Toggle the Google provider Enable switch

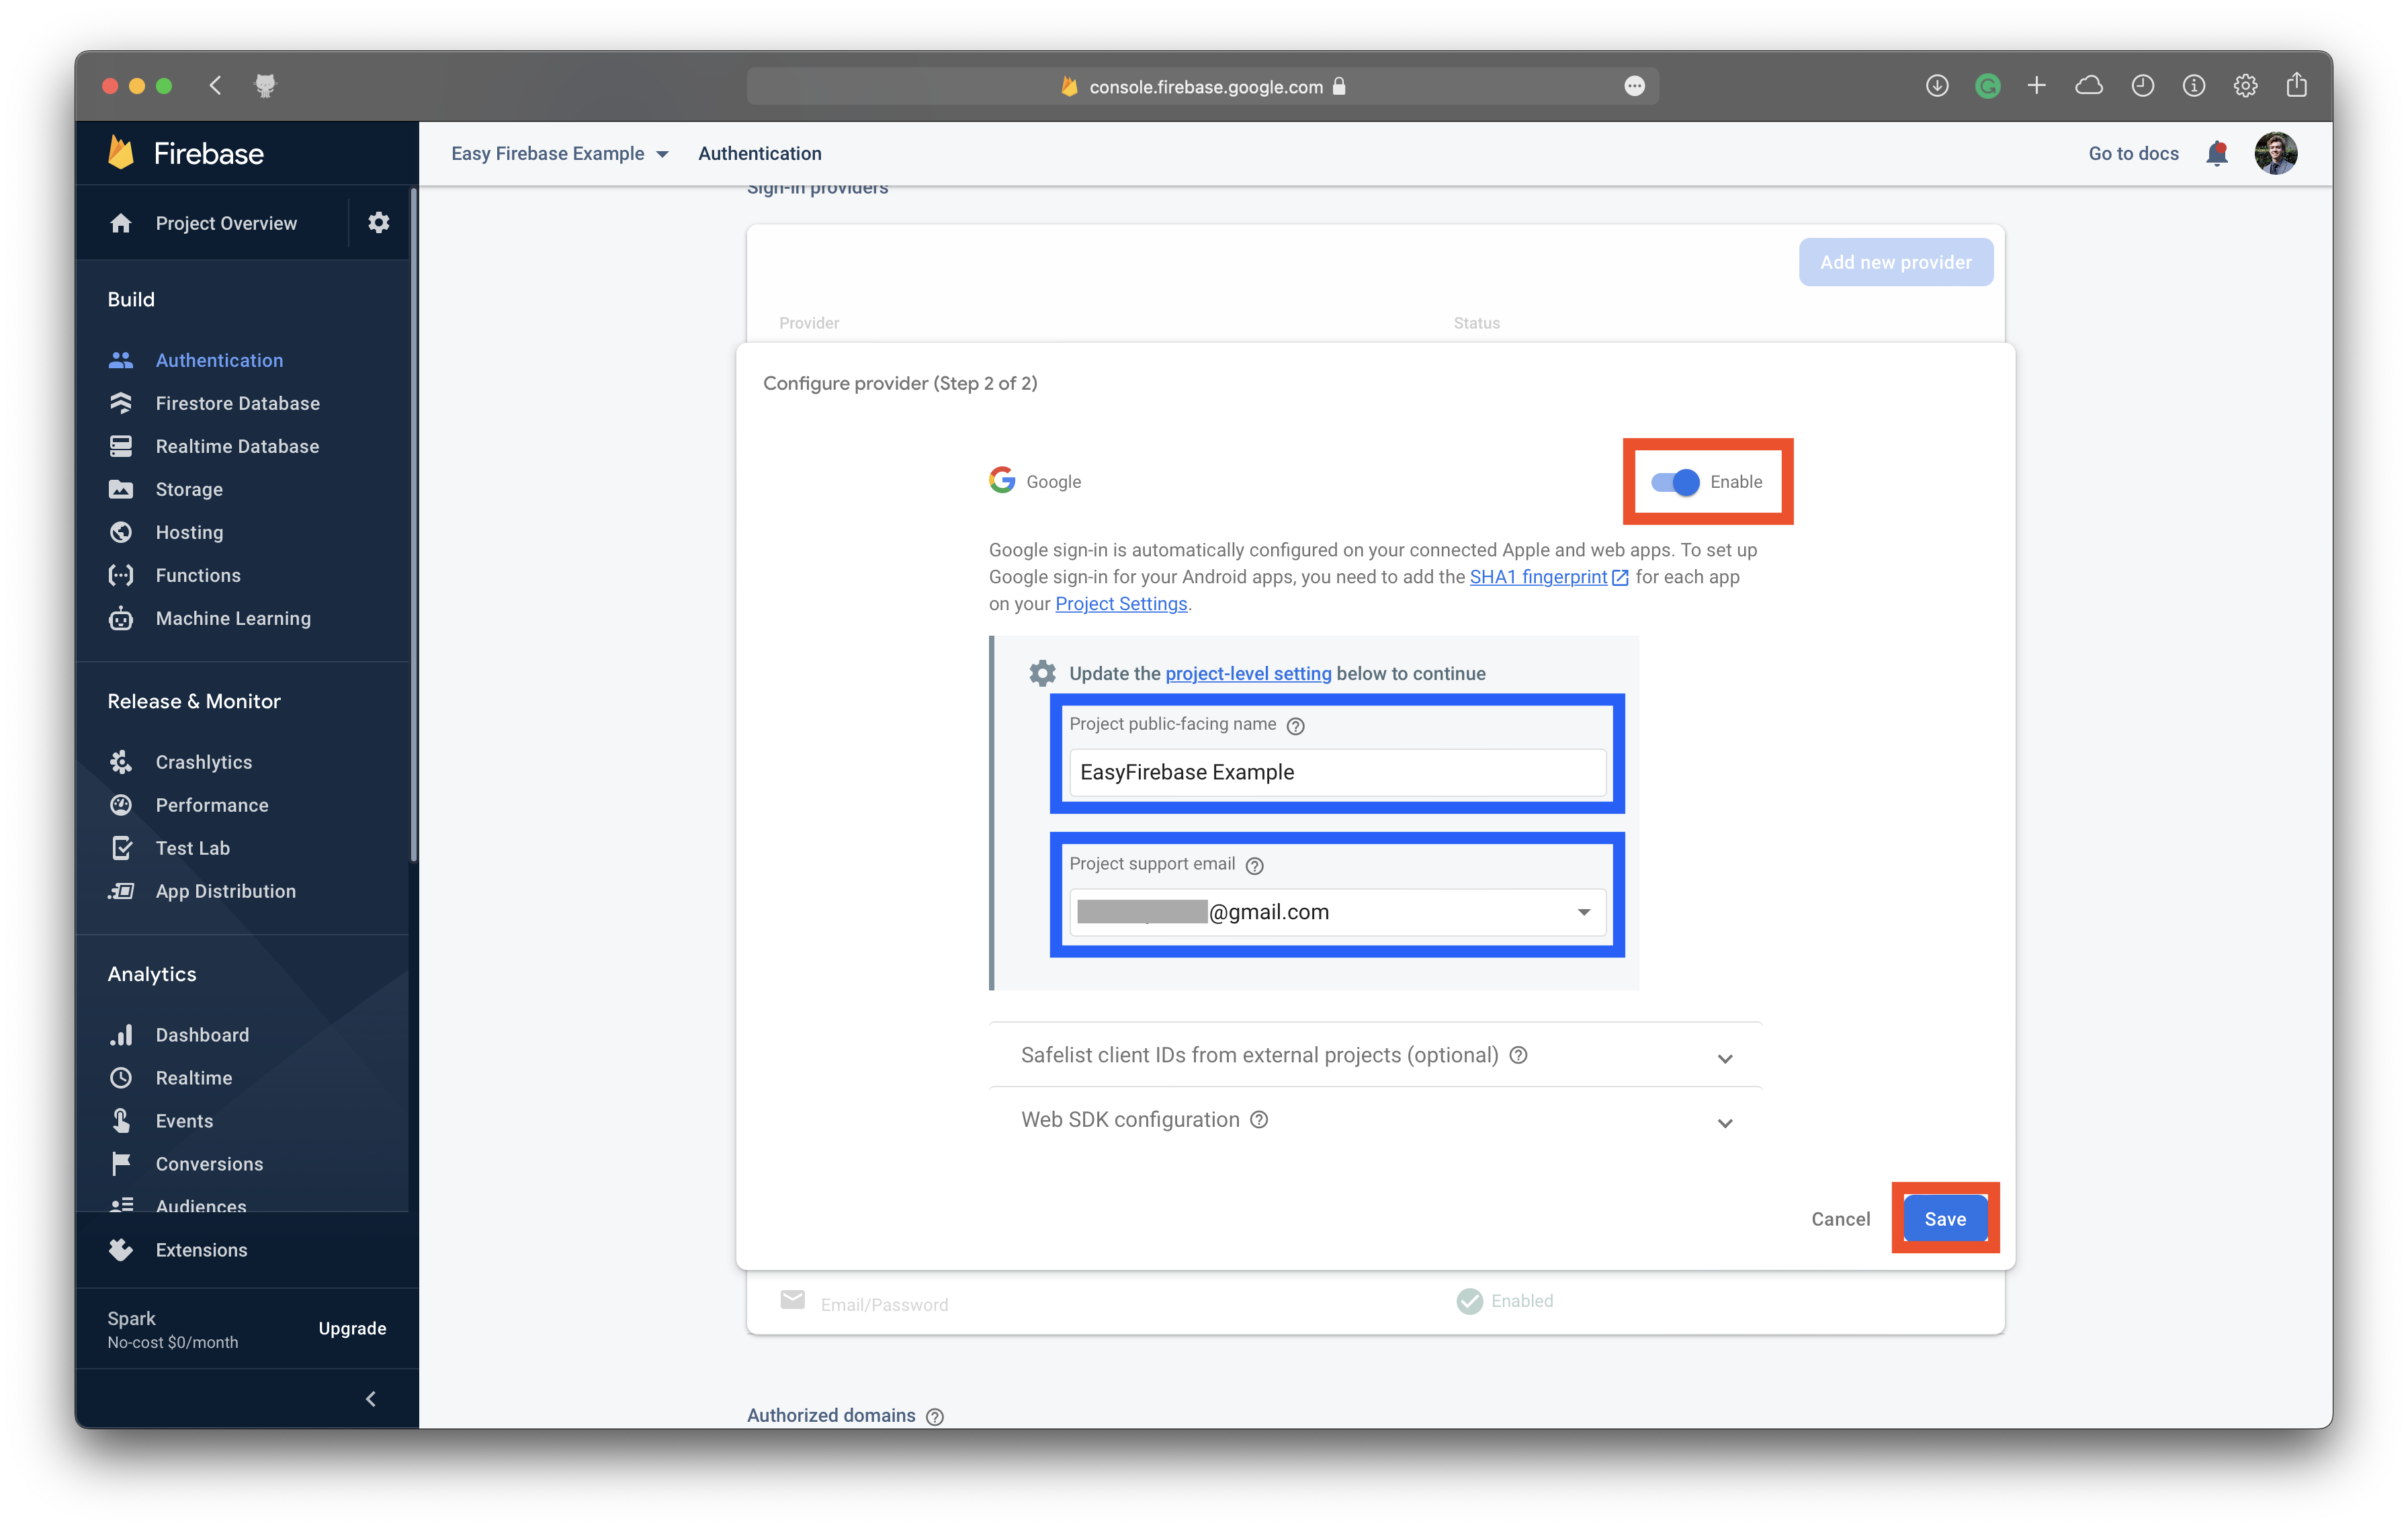click(x=1675, y=482)
